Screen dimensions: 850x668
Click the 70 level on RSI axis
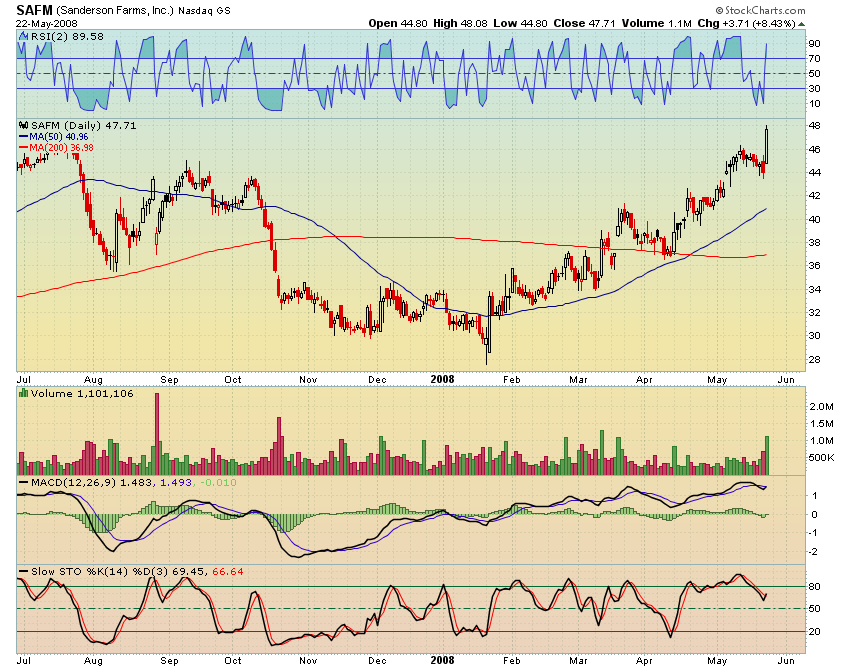814,59
